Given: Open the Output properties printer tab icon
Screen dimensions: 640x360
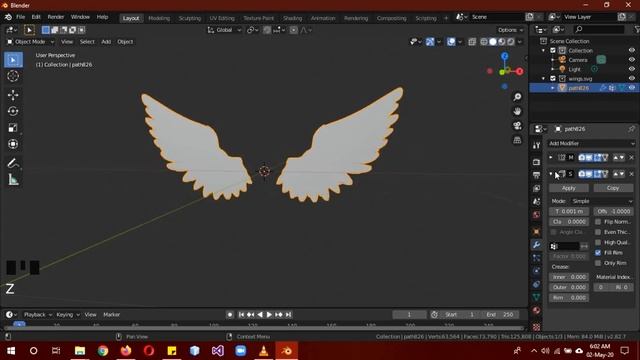Looking at the screenshot, I should click(x=536, y=175).
